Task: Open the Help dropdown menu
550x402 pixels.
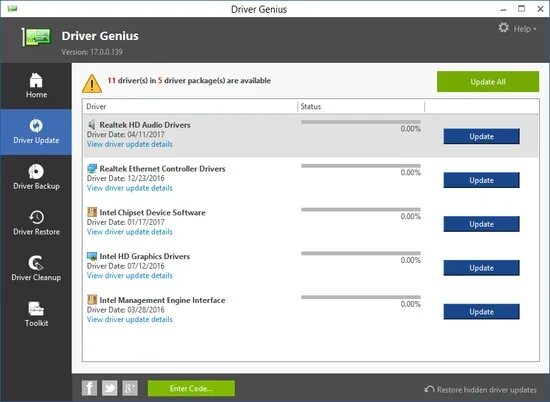Action: coord(525,29)
